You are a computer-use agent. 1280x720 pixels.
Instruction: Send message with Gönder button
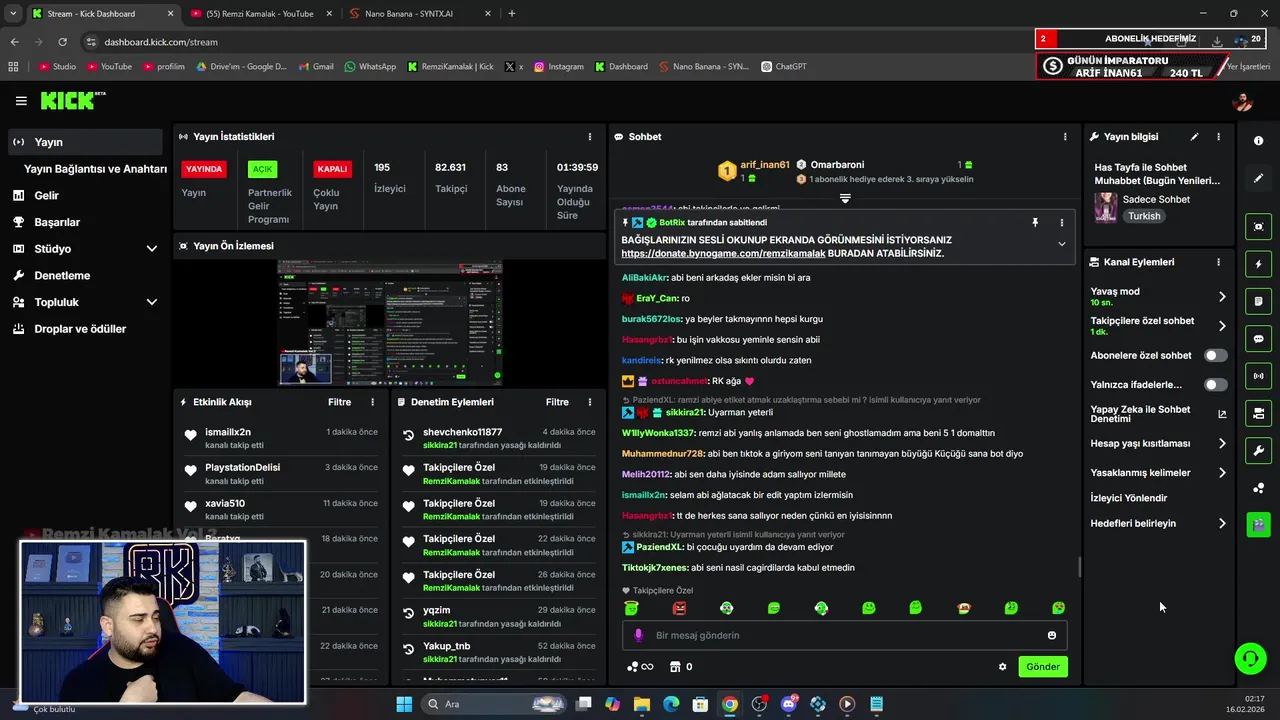(1043, 667)
